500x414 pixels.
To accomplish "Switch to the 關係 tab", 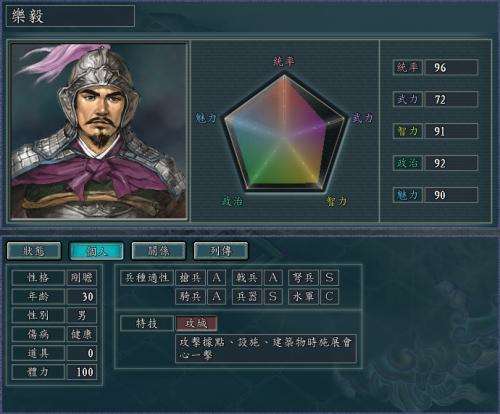I will (x=159, y=251).
